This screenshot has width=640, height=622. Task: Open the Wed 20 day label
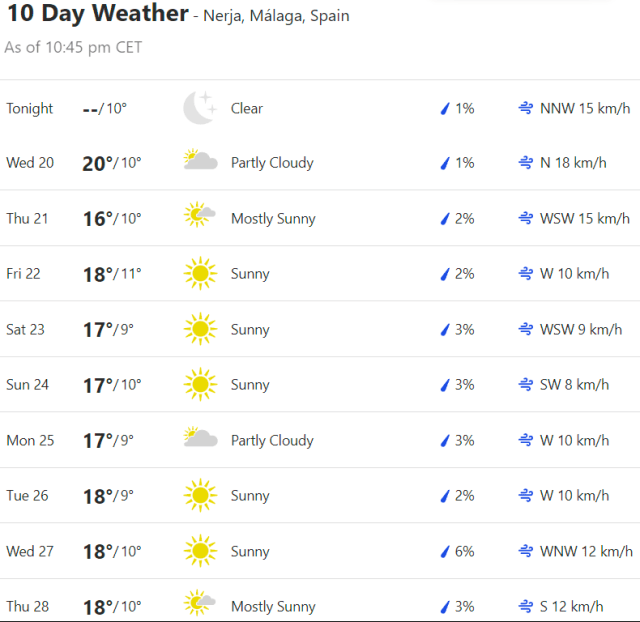click(30, 163)
